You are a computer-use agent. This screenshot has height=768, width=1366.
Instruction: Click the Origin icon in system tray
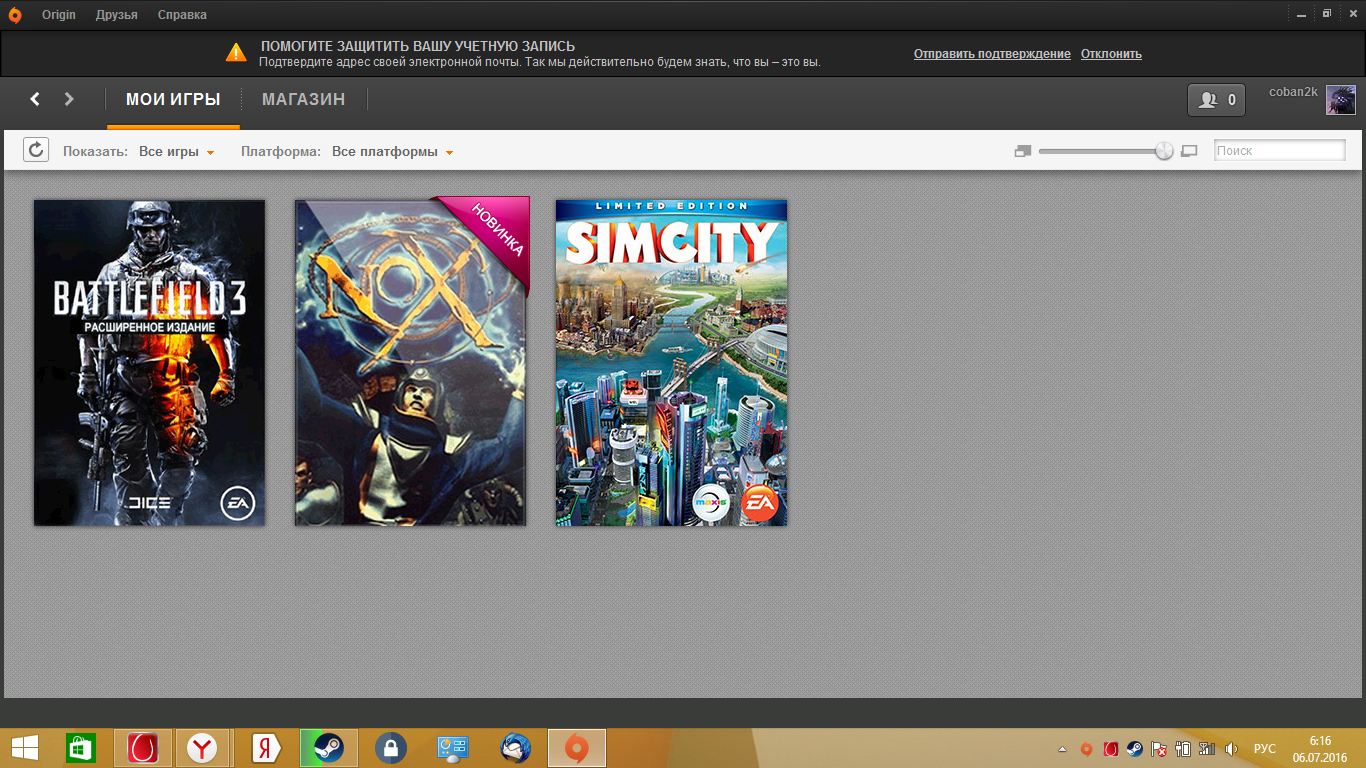point(1087,749)
